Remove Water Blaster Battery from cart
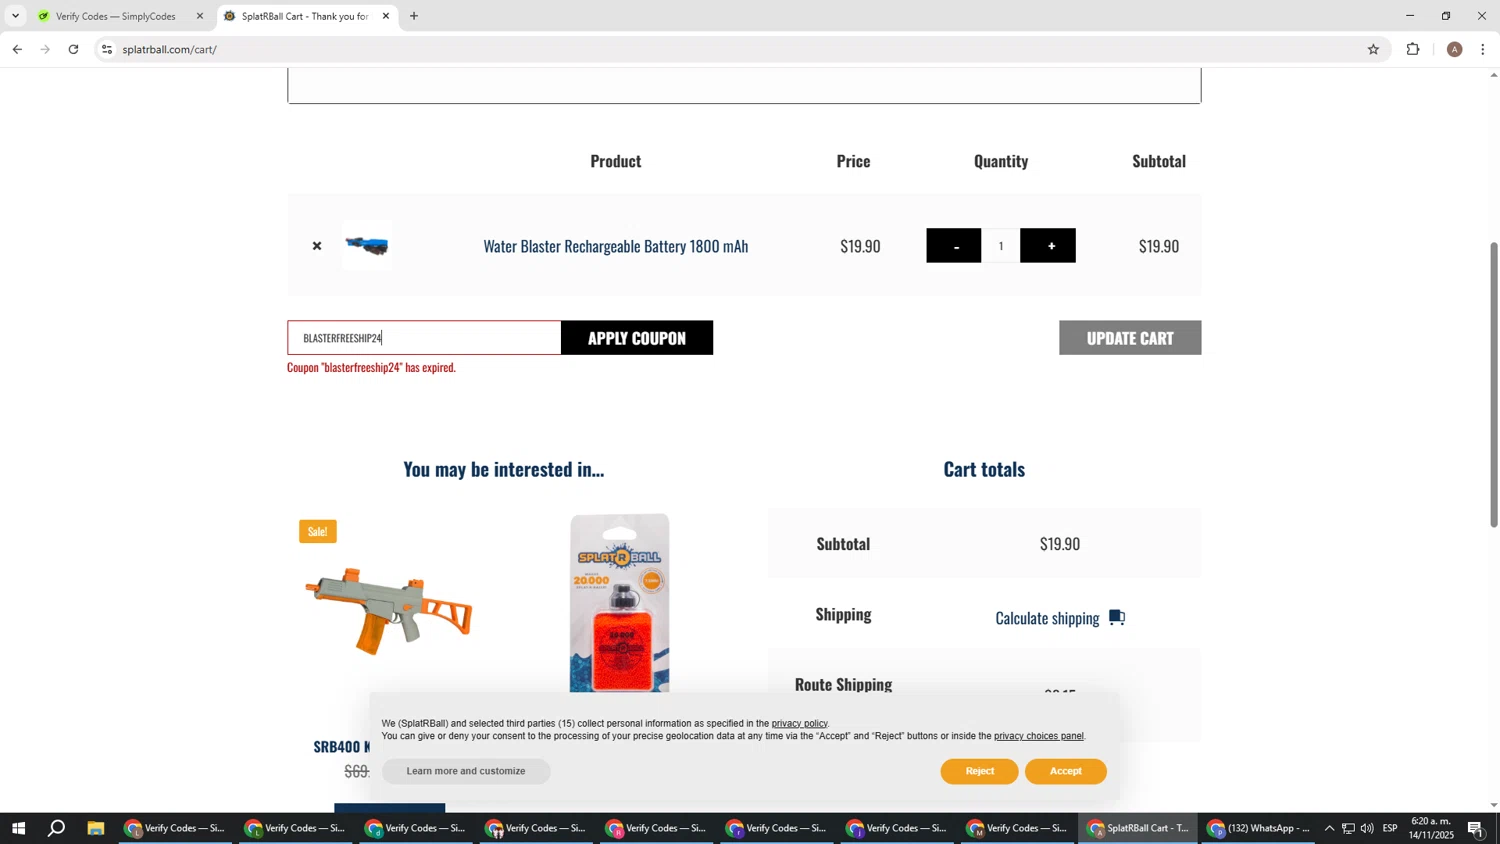Image resolution: width=1500 pixels, height=844 pixels. 317,246
